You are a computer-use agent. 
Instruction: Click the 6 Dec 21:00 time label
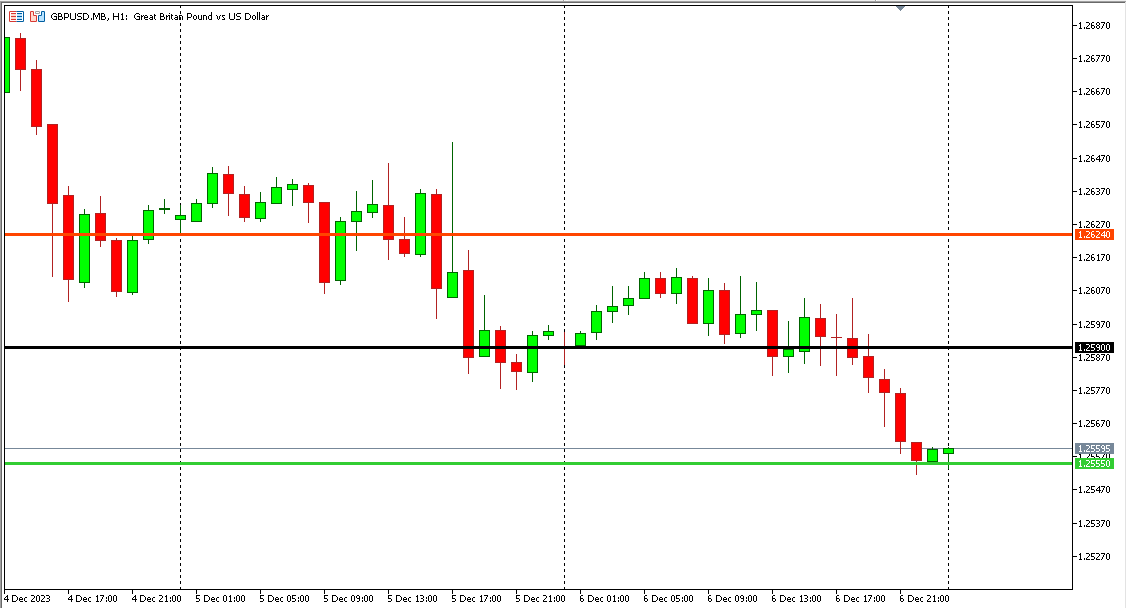[x=924, y=598]
